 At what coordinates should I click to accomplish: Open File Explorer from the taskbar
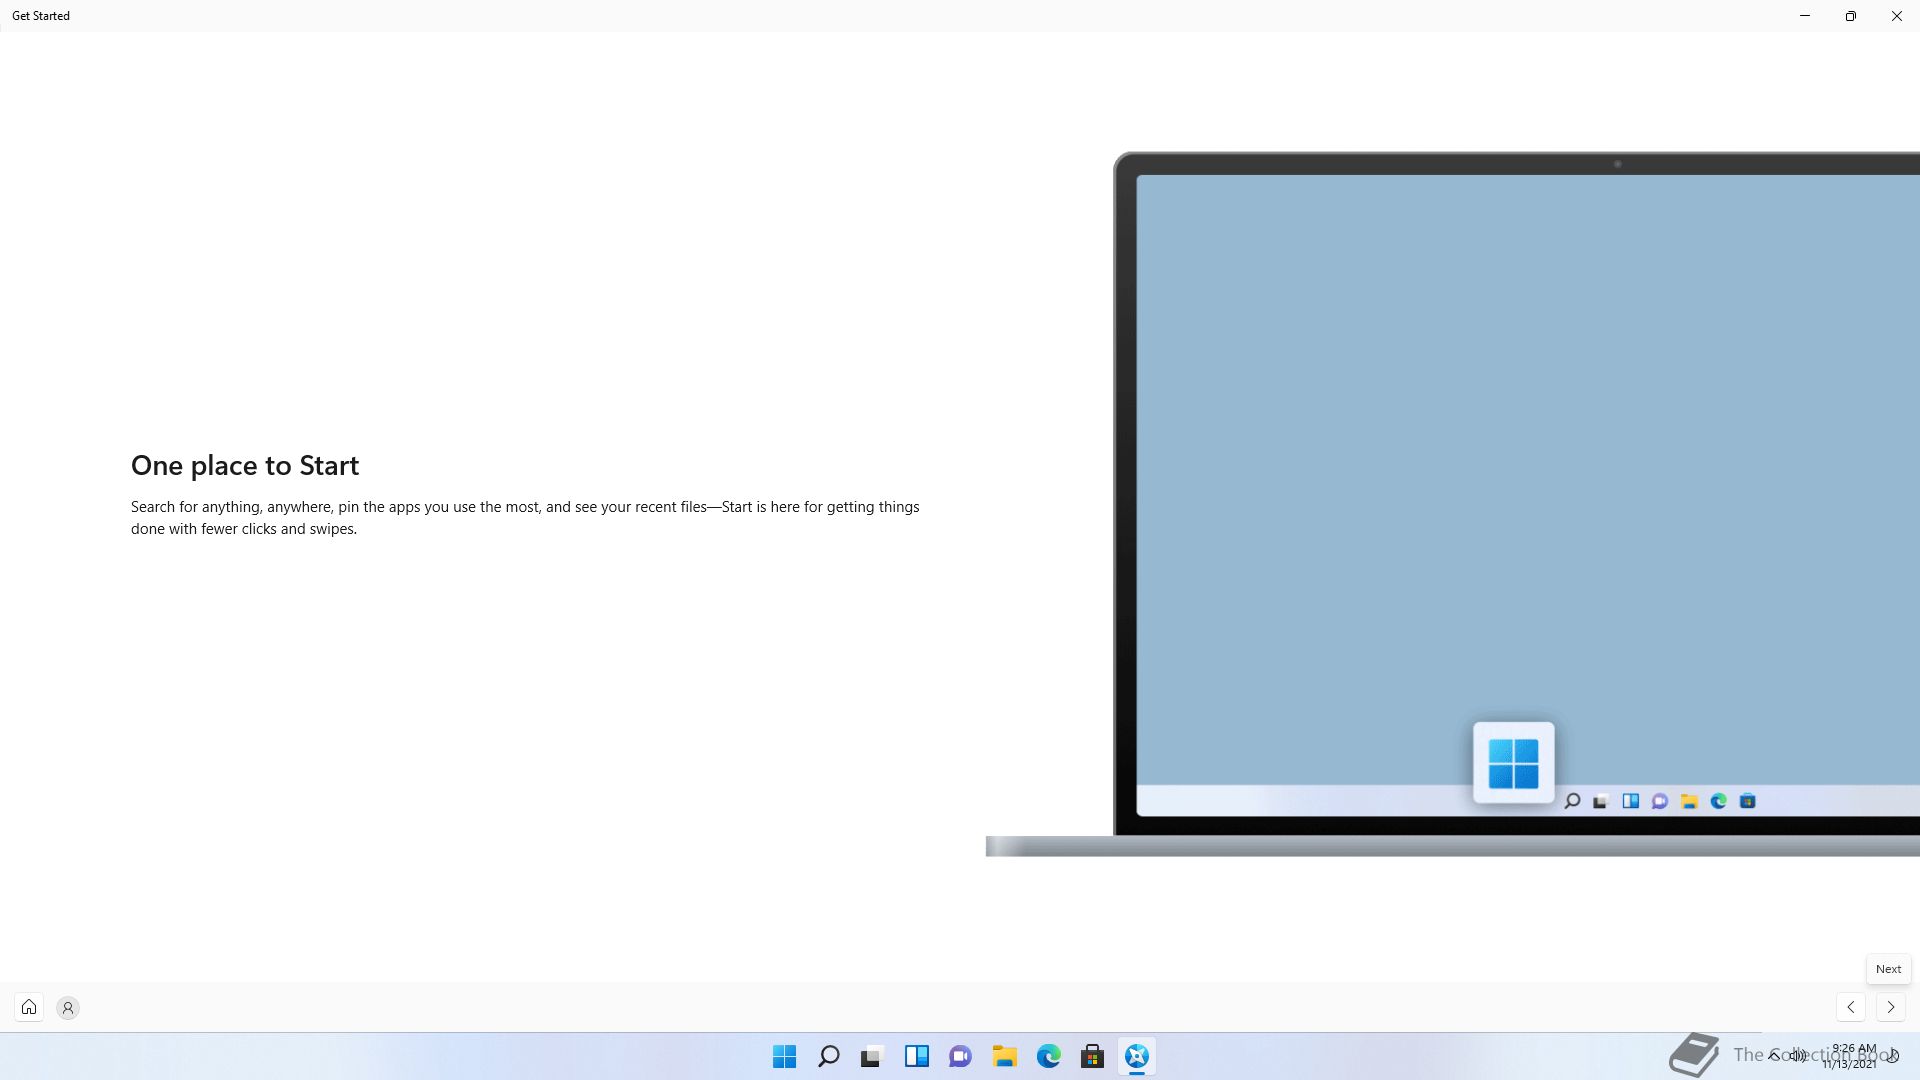click(1005, 1056)
